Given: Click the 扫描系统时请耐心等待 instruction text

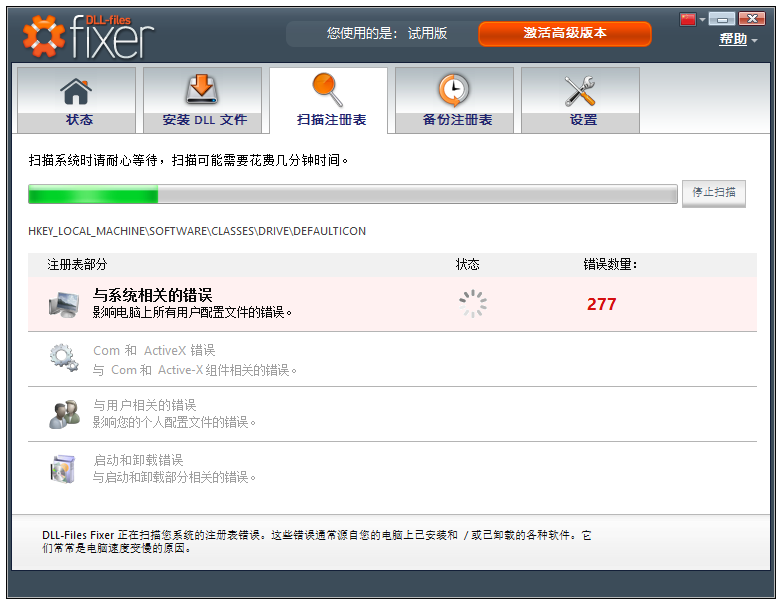Looking at the screenshot, I should [x=189, y=160].
